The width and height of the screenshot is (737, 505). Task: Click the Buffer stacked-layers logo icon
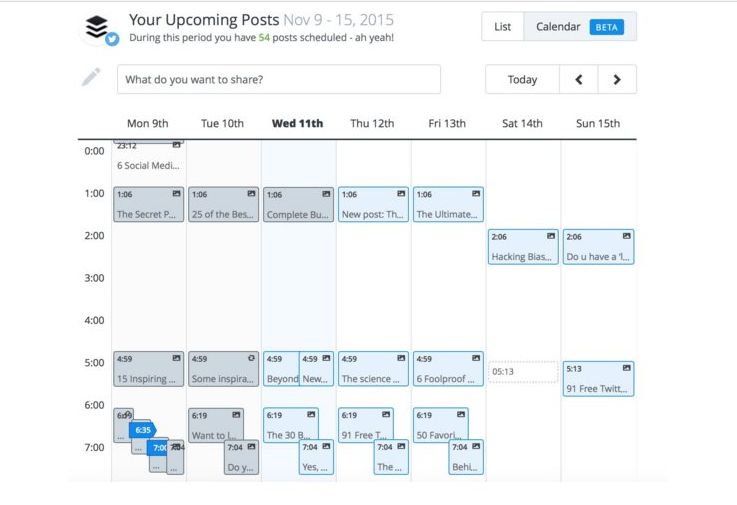tap(97, 27)
